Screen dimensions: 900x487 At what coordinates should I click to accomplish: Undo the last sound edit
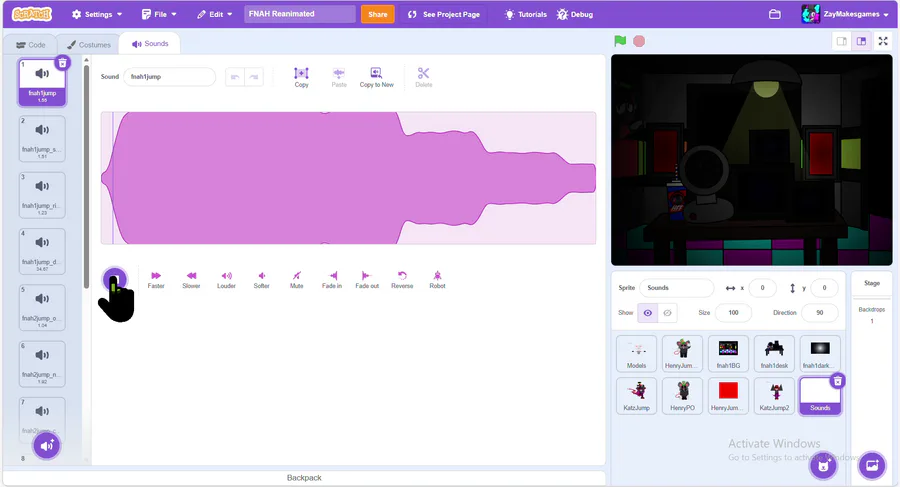pyautogui.click(x=235, y=76)
